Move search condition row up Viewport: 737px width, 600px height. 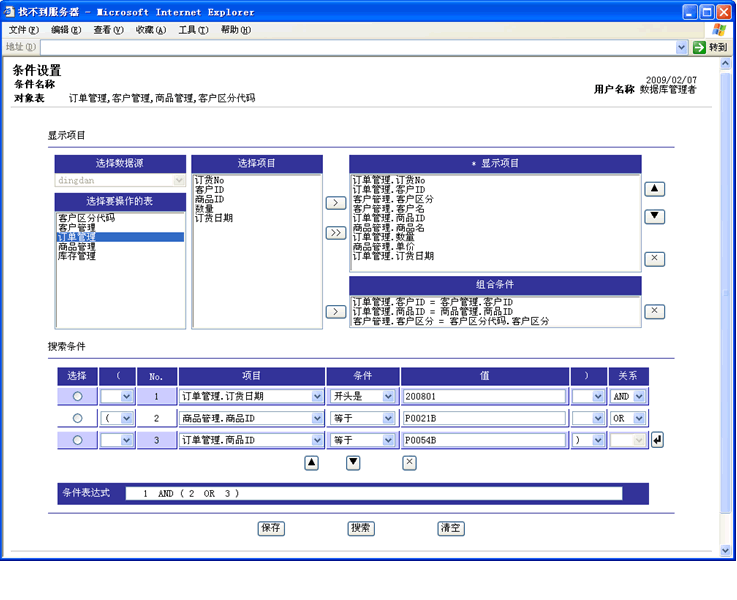pyautogui.click(x=311, y=462)
